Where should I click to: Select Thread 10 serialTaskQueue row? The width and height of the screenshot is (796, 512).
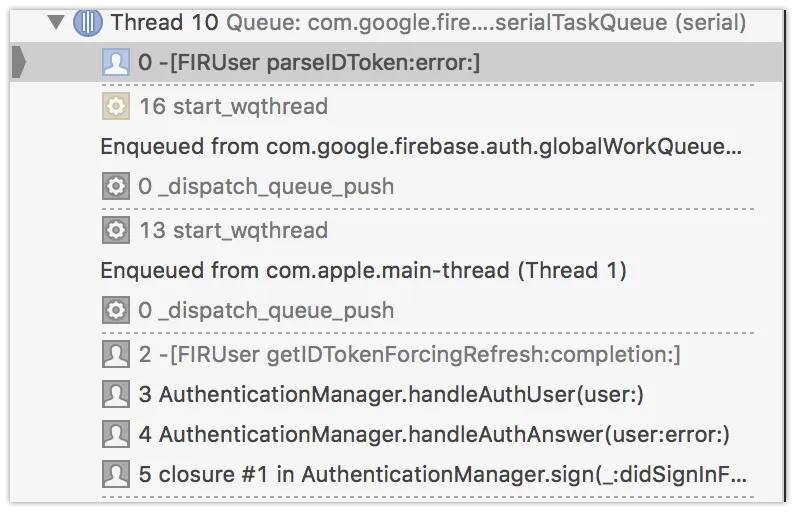397,23
